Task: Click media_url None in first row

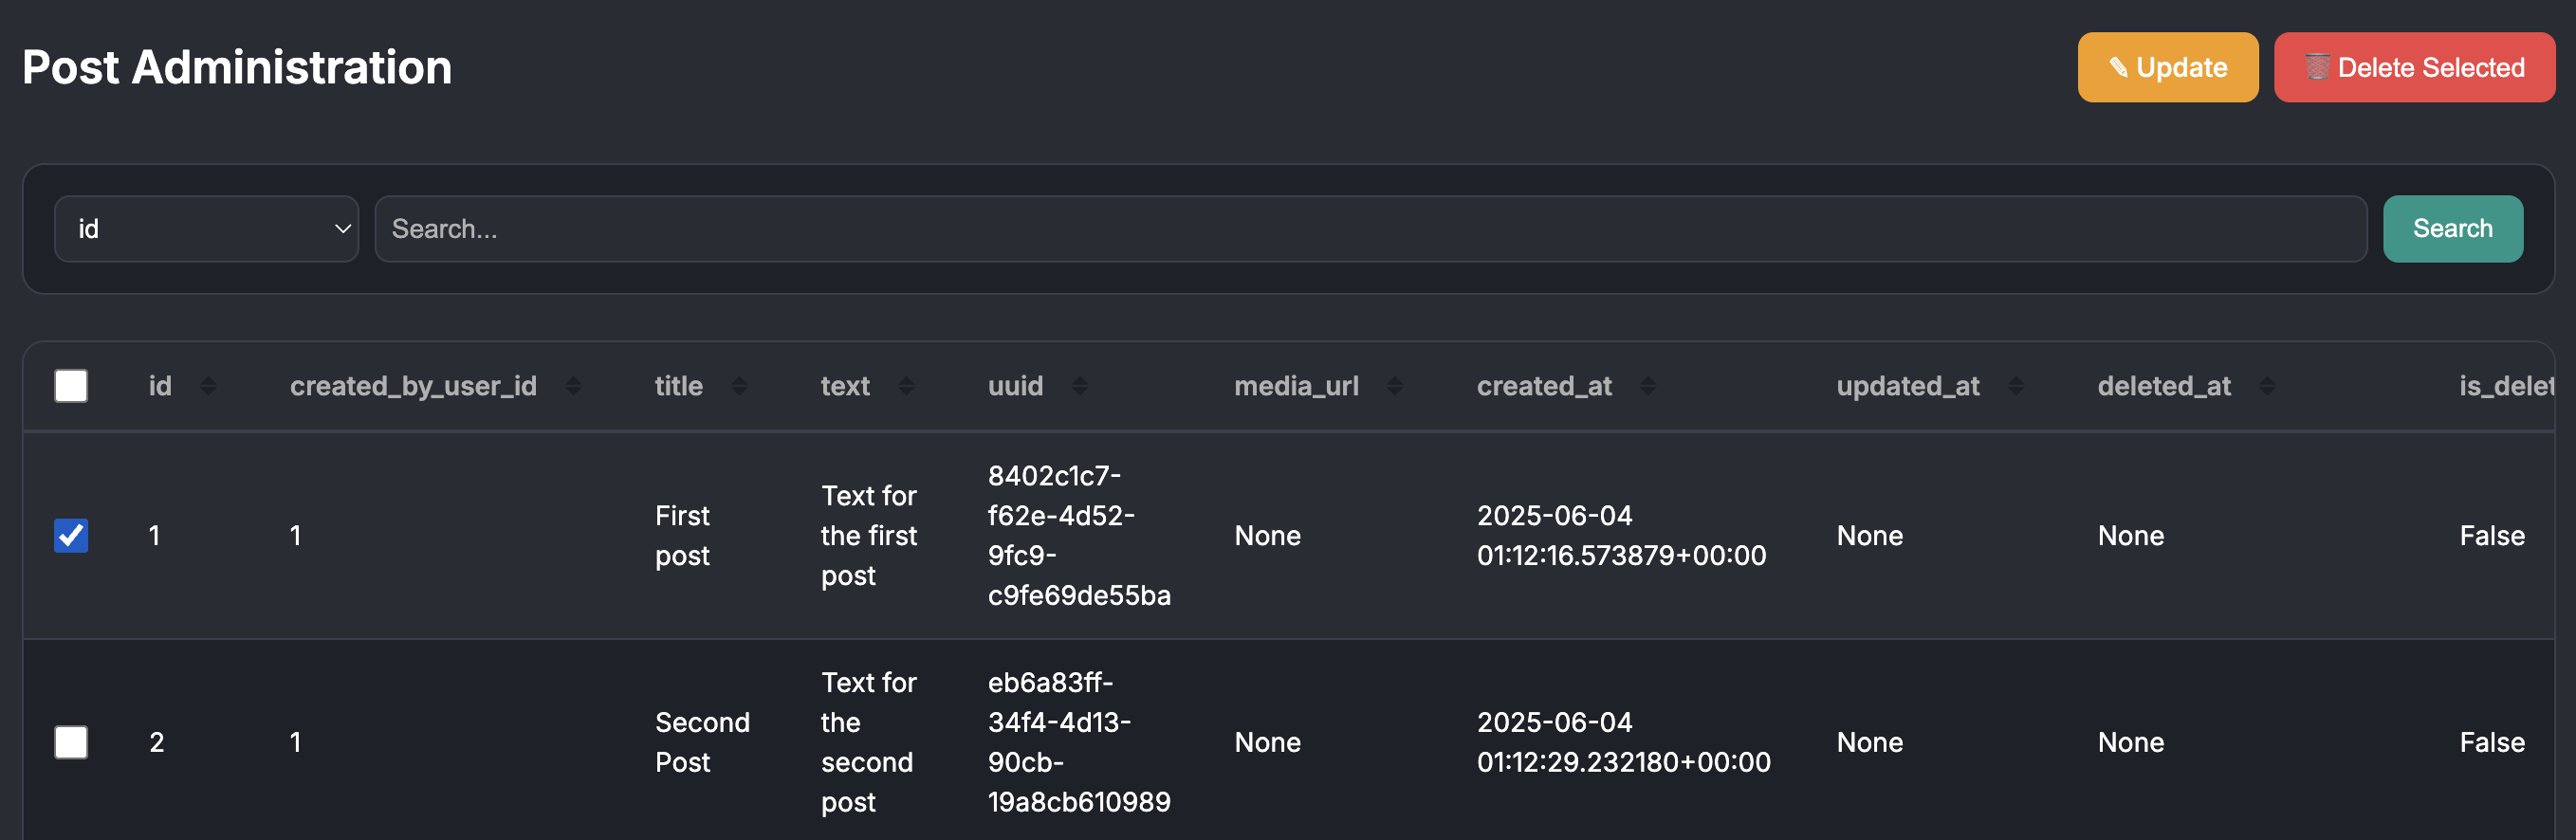Action: pos(1267,536)
